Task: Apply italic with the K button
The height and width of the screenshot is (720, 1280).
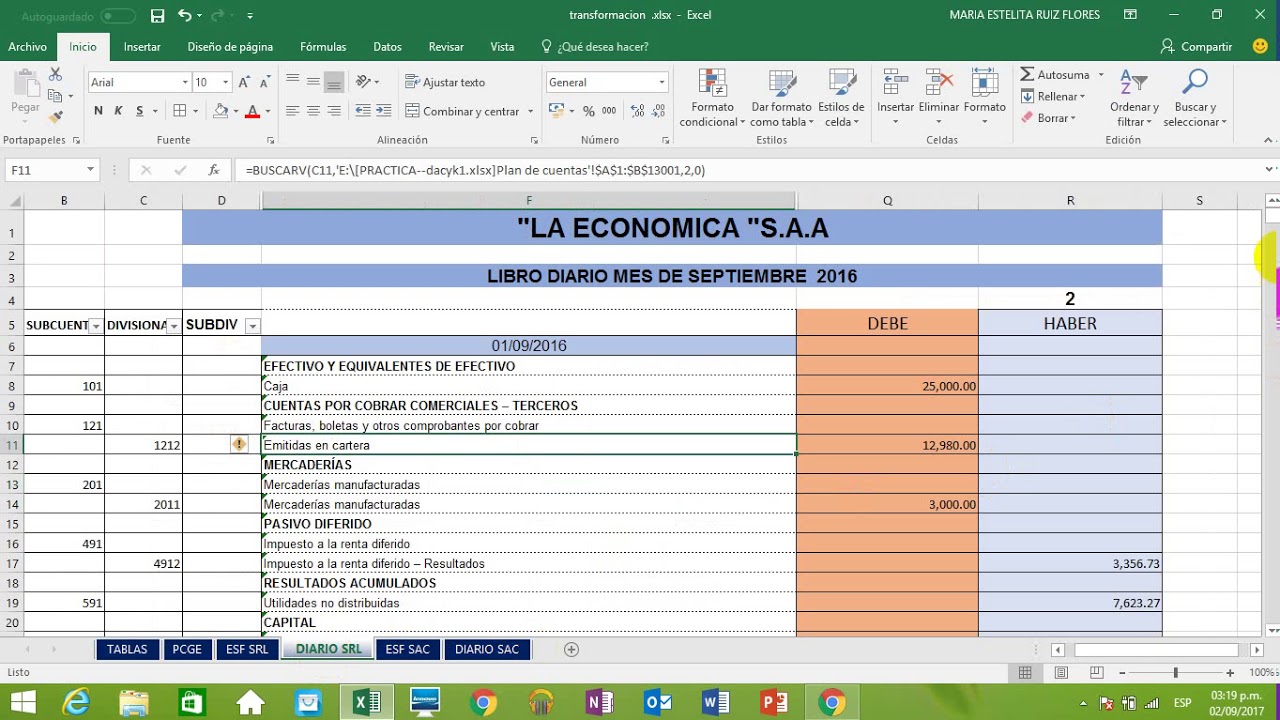Action: [x=118, y=111]
